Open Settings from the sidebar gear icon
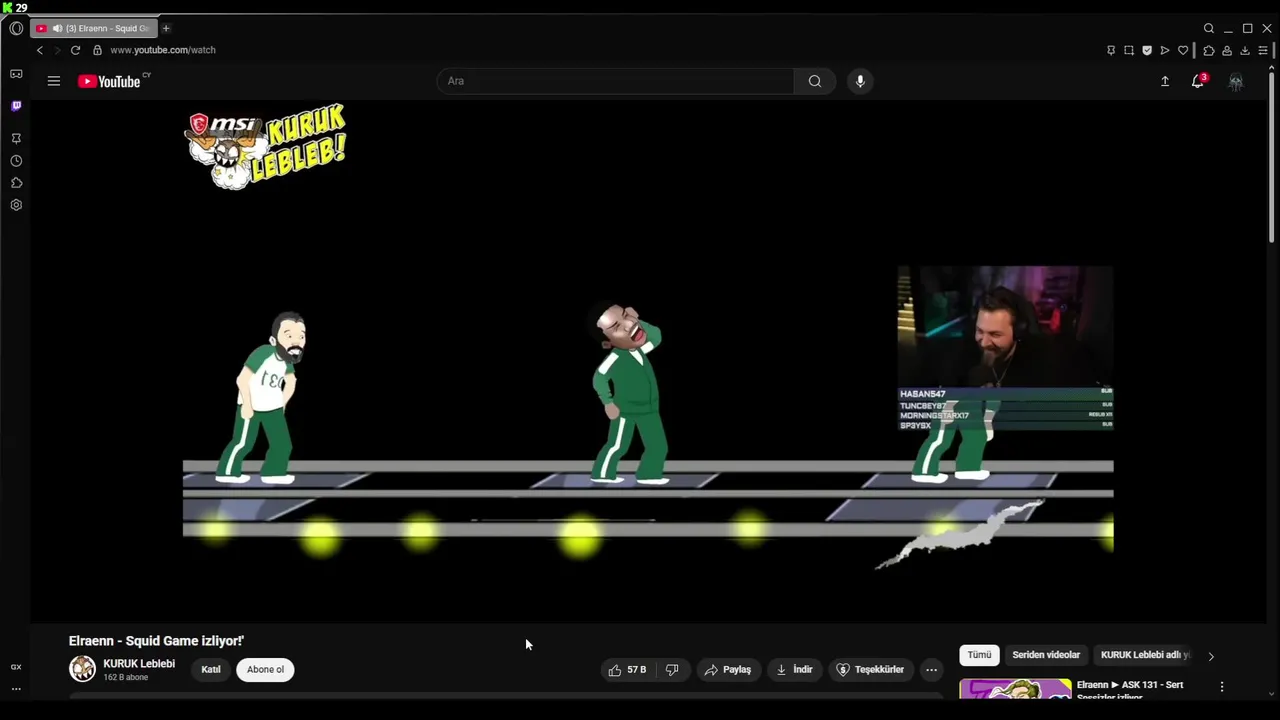The height and width of the screenshot is (720, 1280). tap(16, 205)
